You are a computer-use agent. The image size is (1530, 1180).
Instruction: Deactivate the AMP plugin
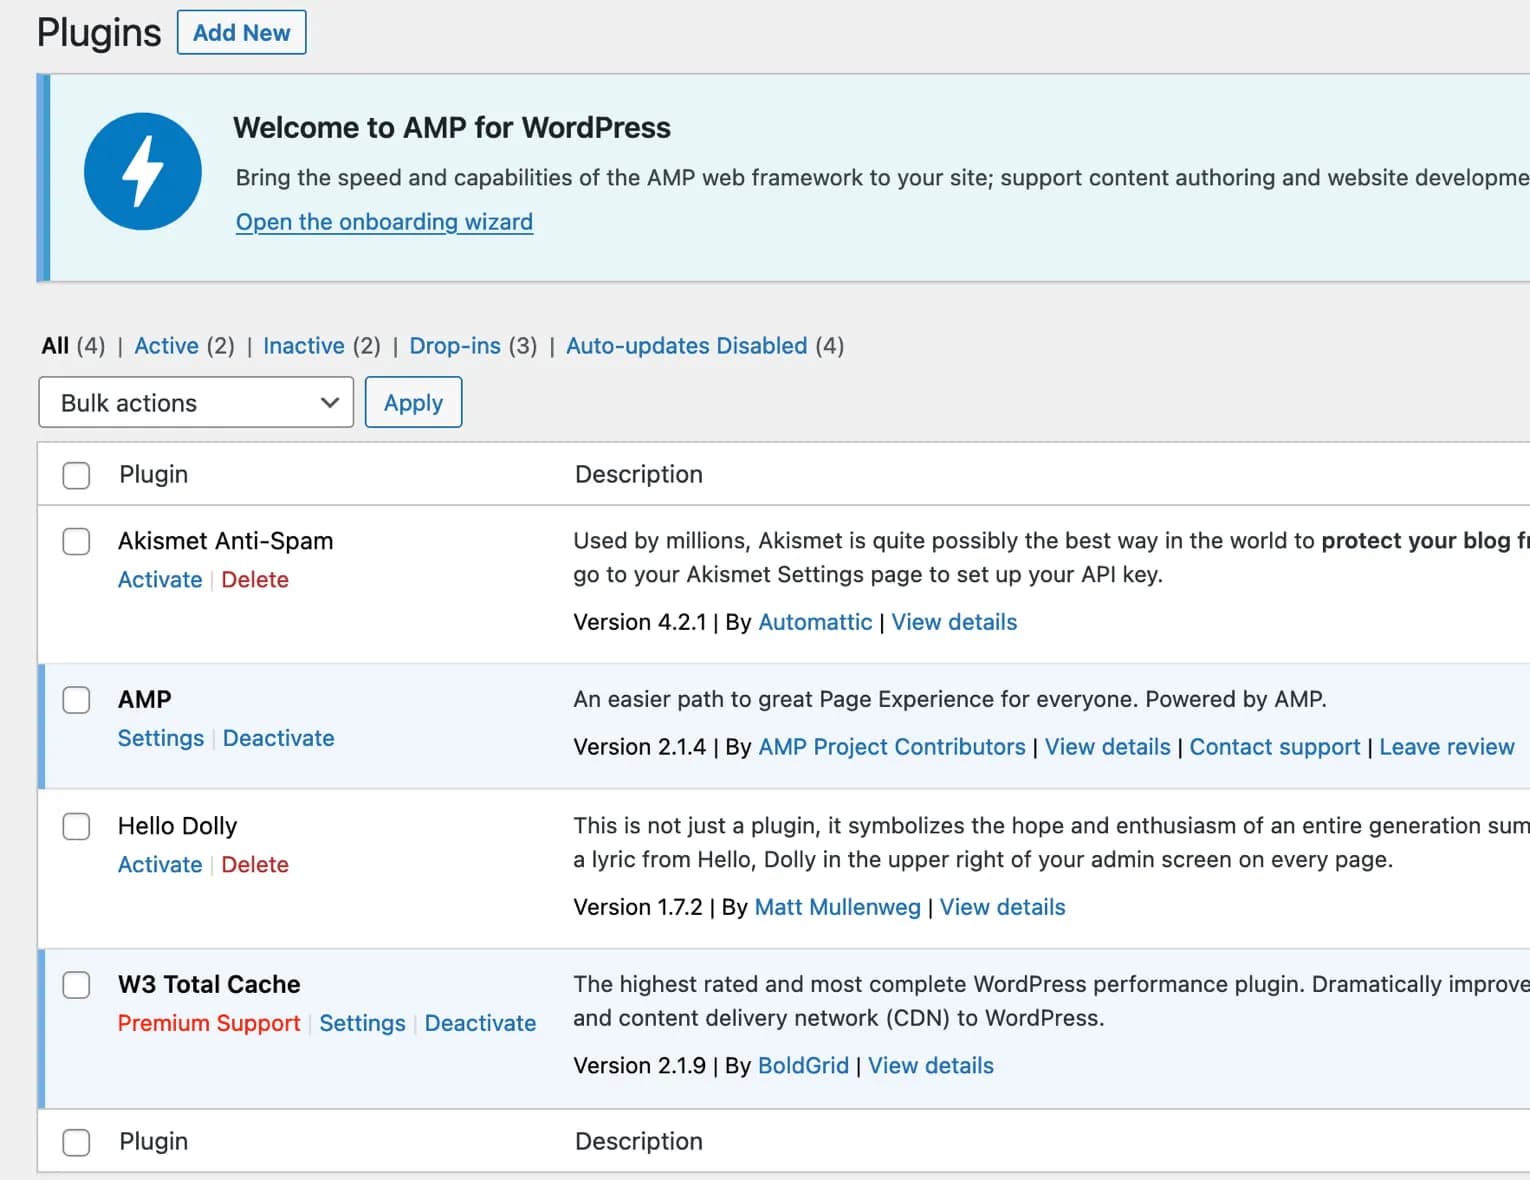click(278, 738)
